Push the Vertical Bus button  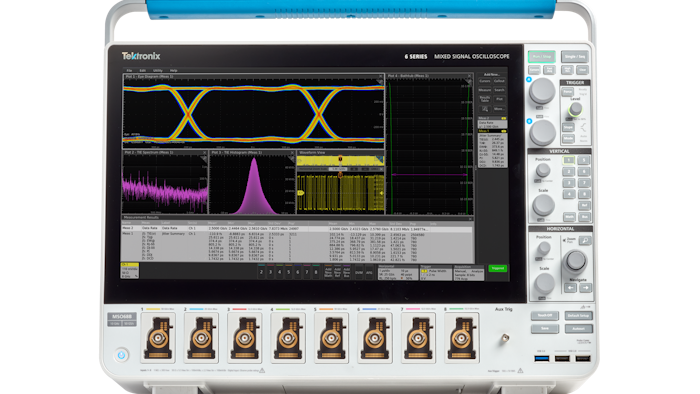[584, 217]
